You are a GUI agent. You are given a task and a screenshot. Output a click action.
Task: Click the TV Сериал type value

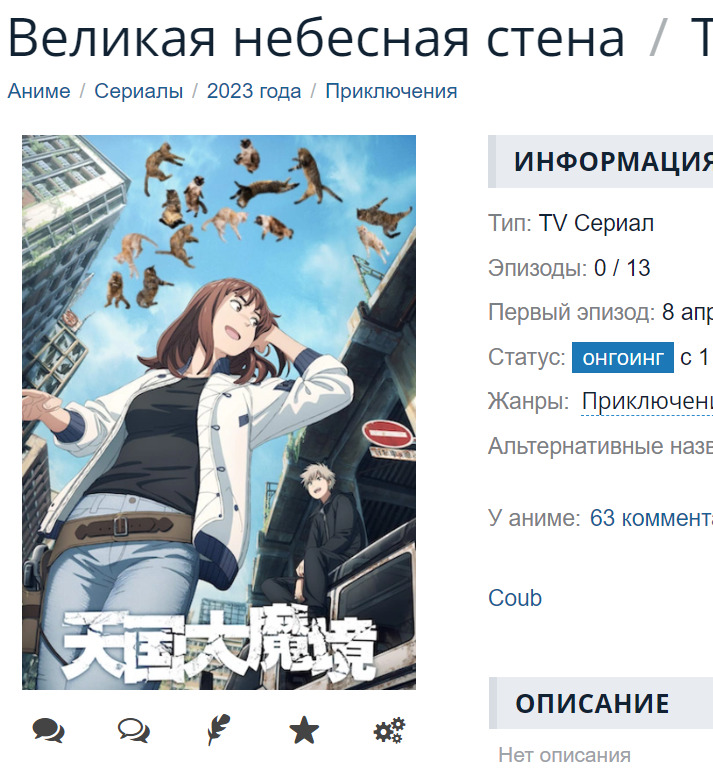pyautogui.click(x=596, y=223)
